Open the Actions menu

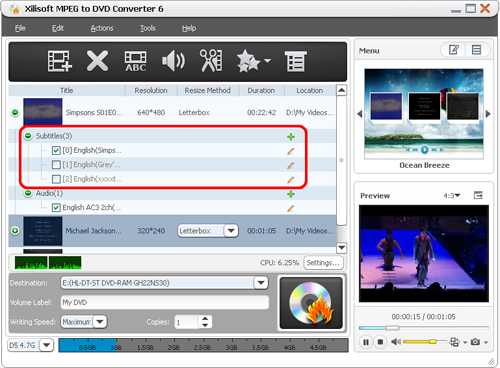point(102,28)
